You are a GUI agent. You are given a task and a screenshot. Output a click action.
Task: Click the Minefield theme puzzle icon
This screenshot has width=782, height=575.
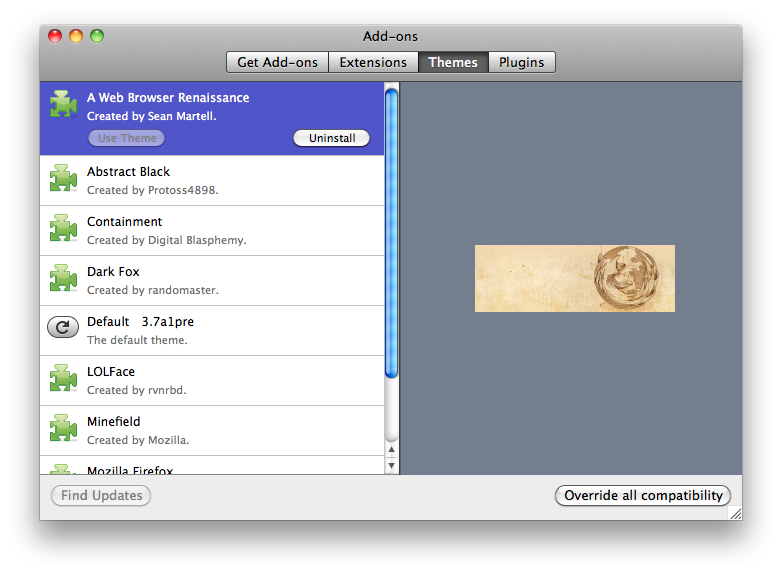coord(63,428)
